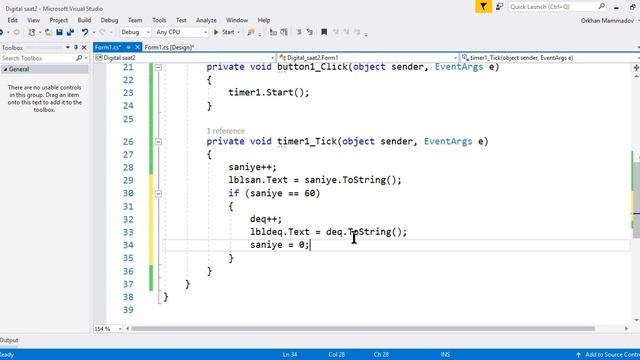Click the 1 reference CodeLens link

(x=226, y=131)
